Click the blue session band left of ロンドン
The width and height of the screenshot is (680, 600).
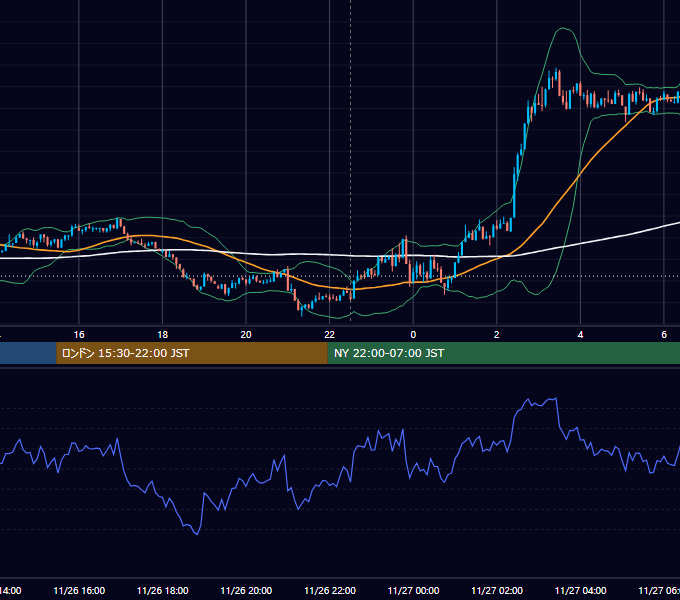click(x=28, y=353)
